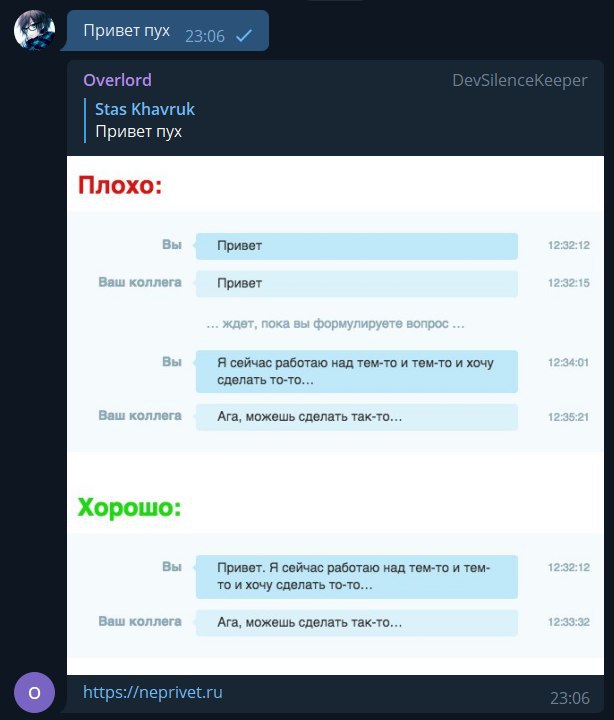The width and height of the screenshot is (614, 720).
Task: Click the read checkmark on first message
Action: pyautogui.click(x=244, y=35)
